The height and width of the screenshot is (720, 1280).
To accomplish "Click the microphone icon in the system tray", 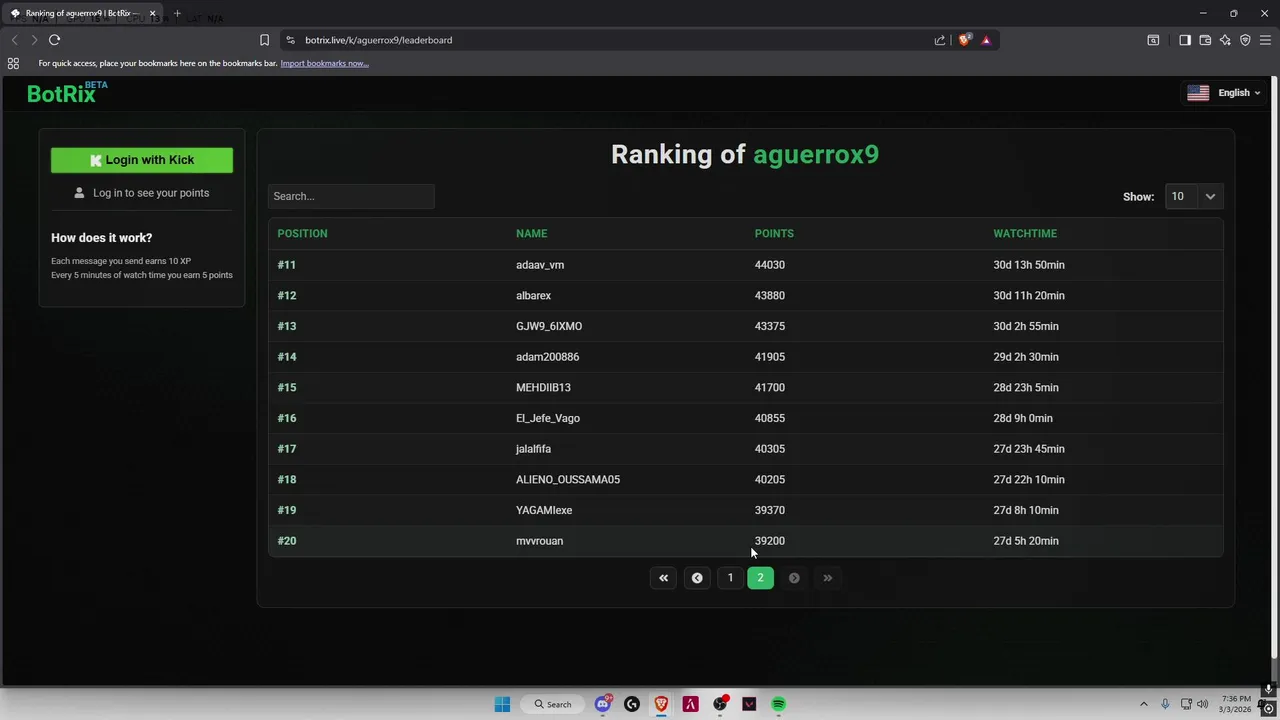I will (x=1165, y=704).
